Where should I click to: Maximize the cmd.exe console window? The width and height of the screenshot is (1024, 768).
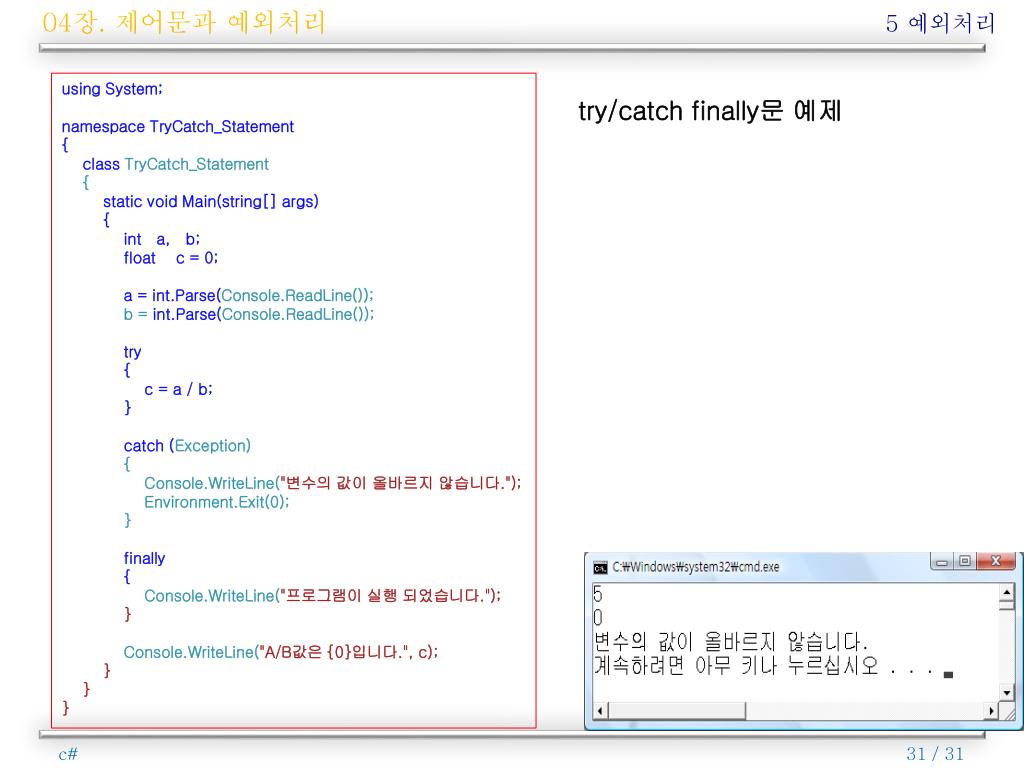pyautogui.click(x=965, y=561)
